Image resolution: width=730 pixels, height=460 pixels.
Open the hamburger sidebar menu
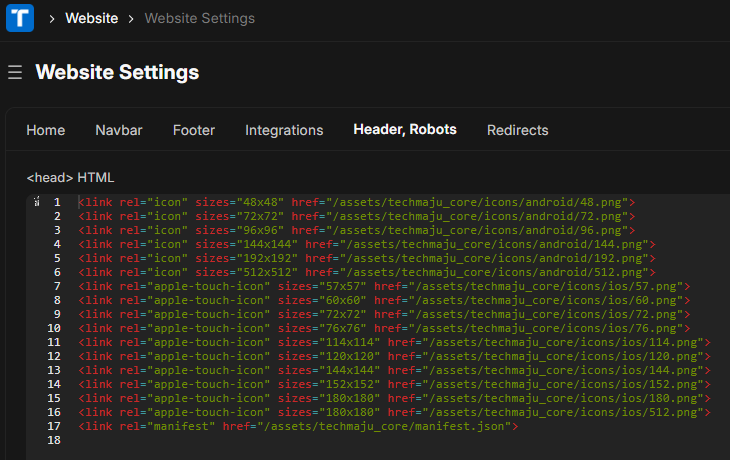(15, 72)
